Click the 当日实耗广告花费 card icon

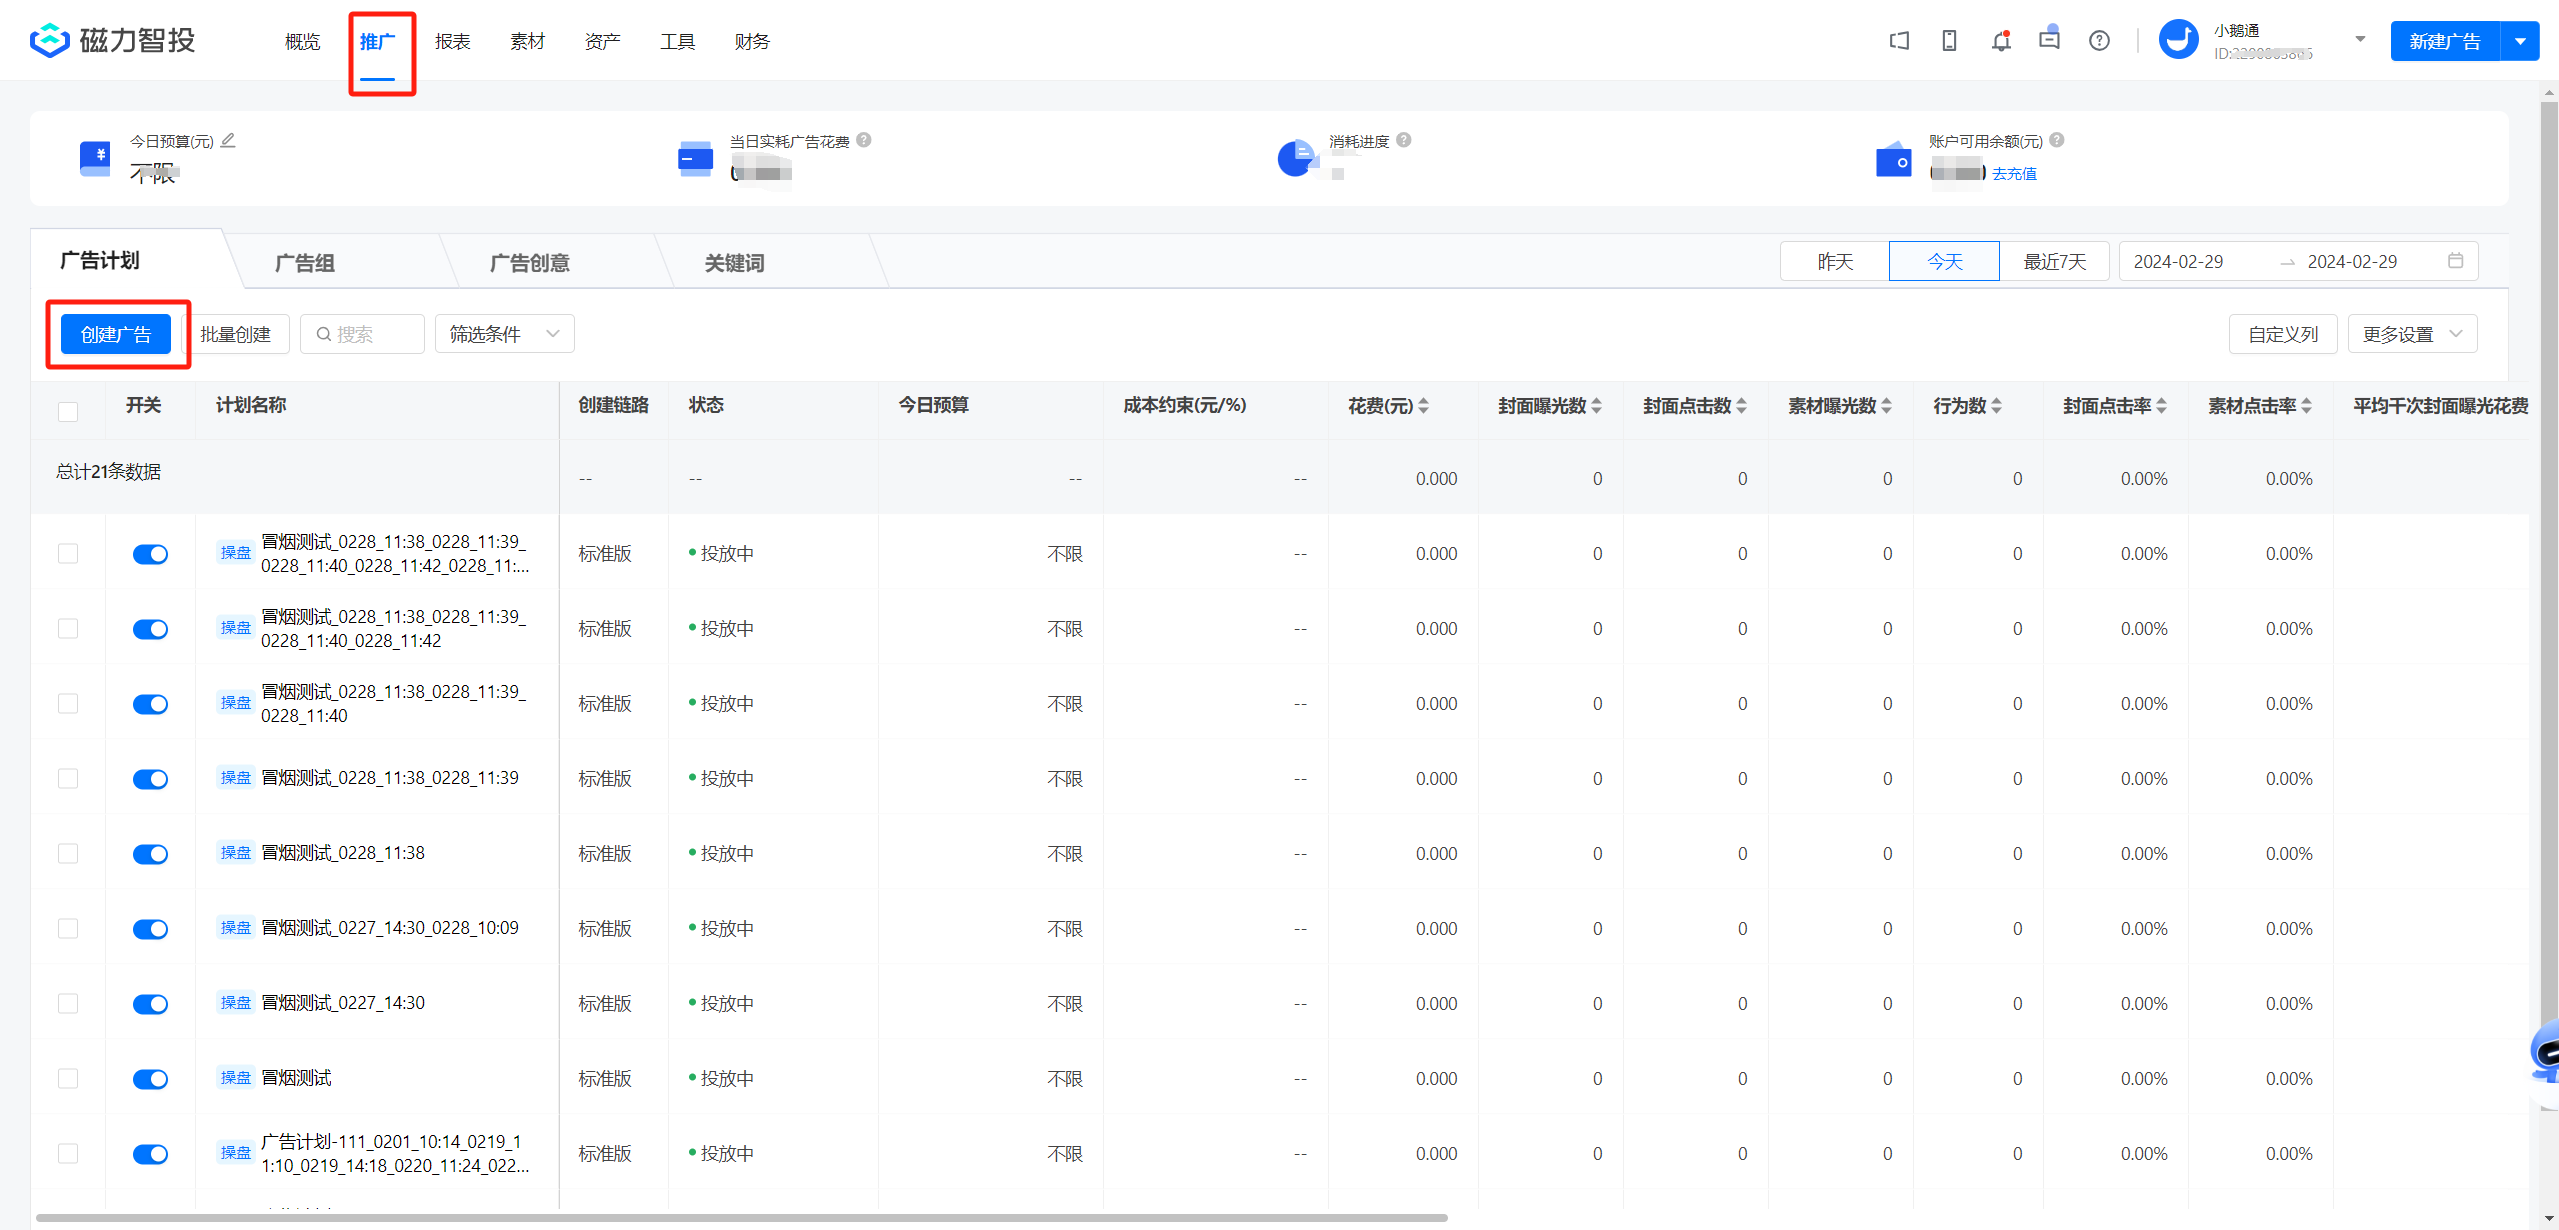coord(695,158)
